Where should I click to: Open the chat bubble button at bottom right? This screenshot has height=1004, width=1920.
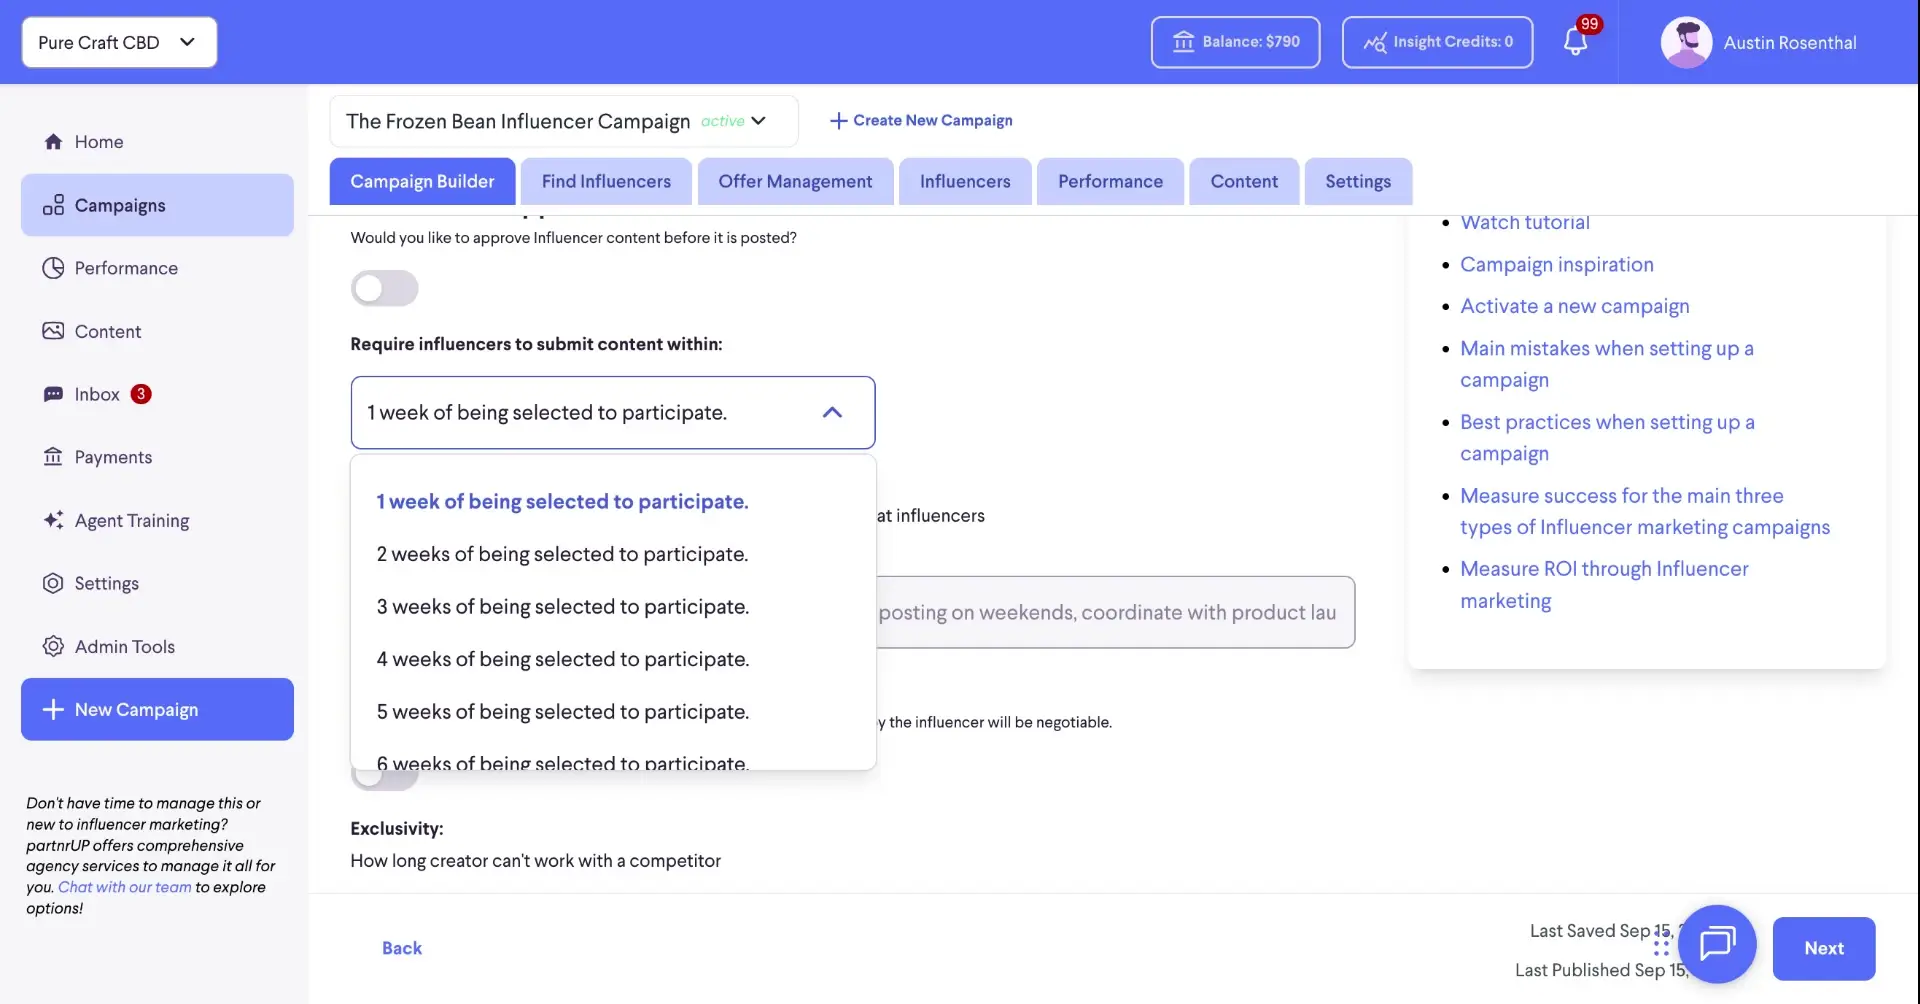[1717, 944]
